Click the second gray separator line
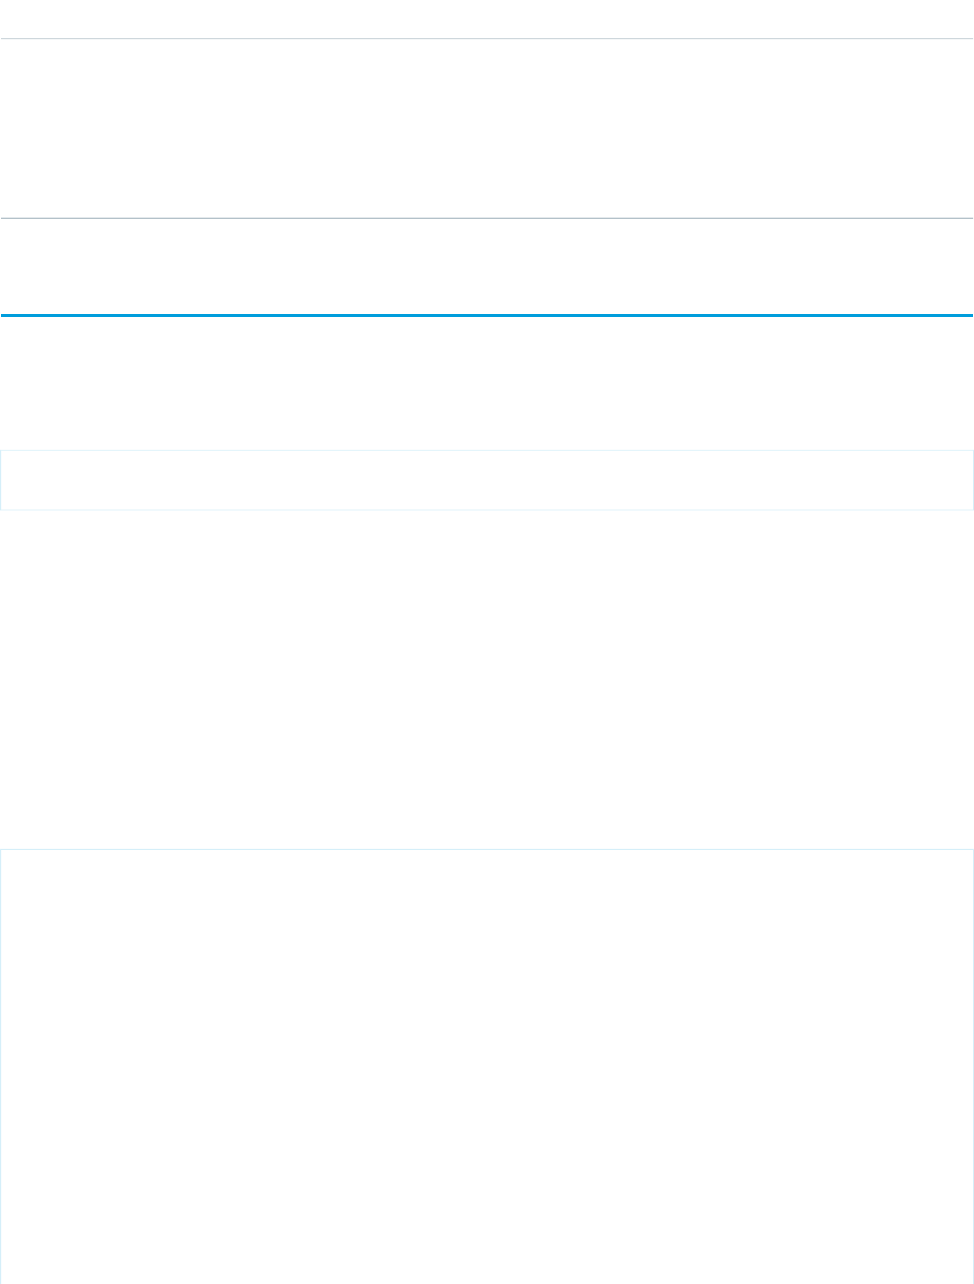 coord(487,218)
